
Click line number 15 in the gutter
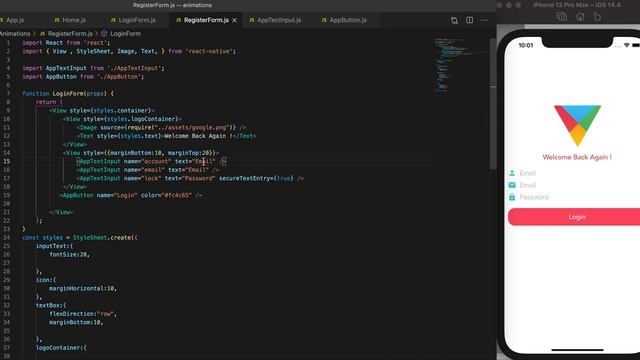[7, 161]
